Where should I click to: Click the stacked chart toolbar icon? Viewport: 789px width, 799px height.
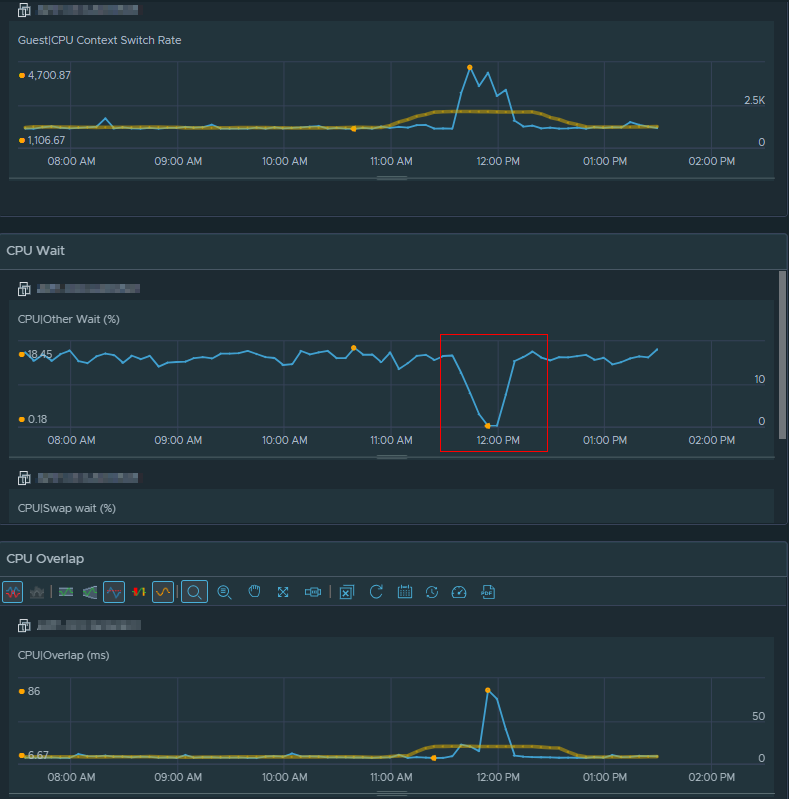[37, 592]
